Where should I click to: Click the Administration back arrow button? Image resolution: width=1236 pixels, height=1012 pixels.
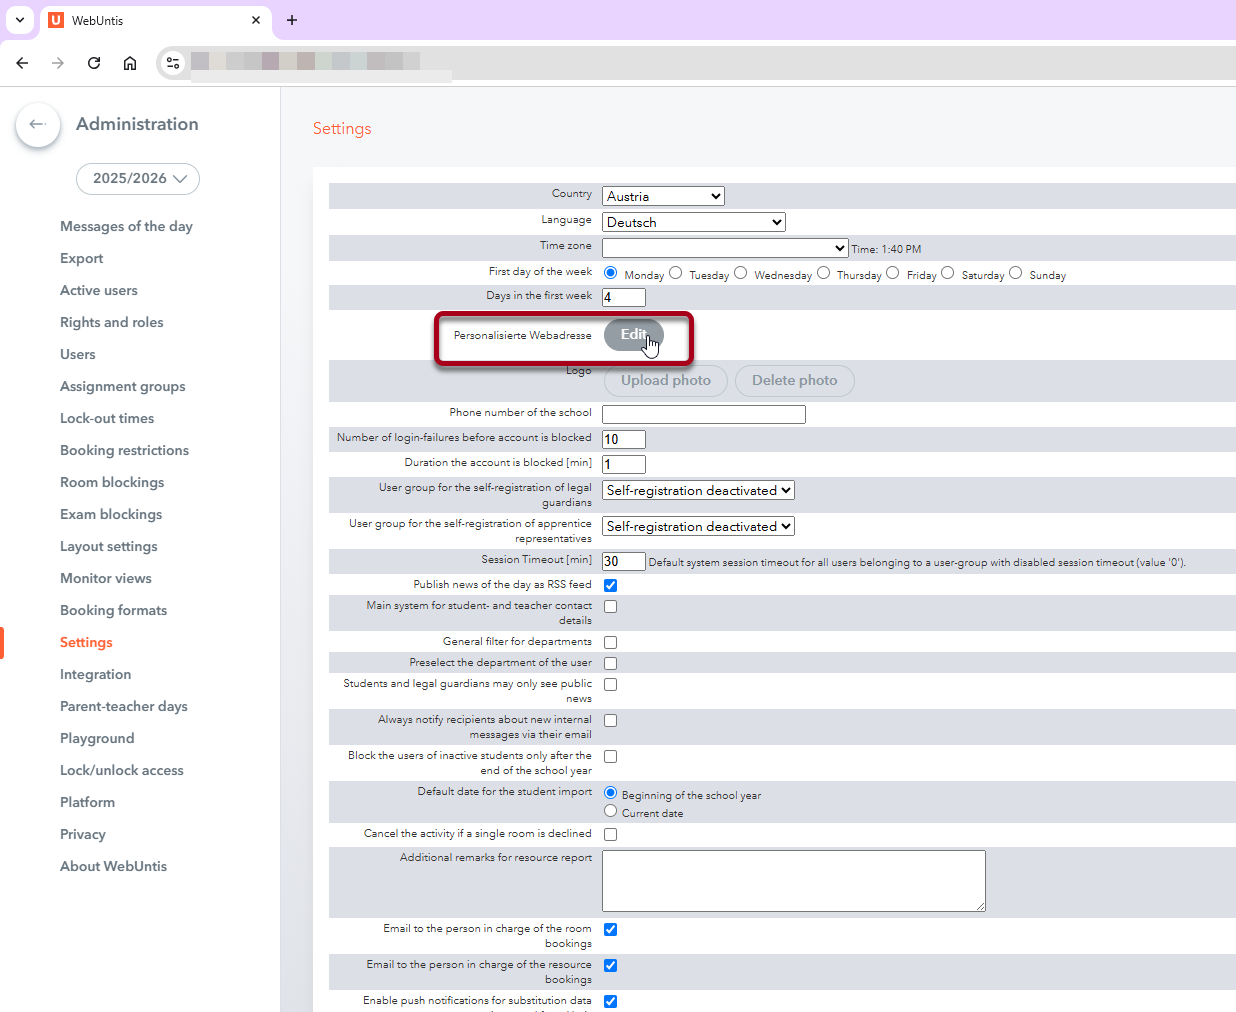[x=38, y=124]
